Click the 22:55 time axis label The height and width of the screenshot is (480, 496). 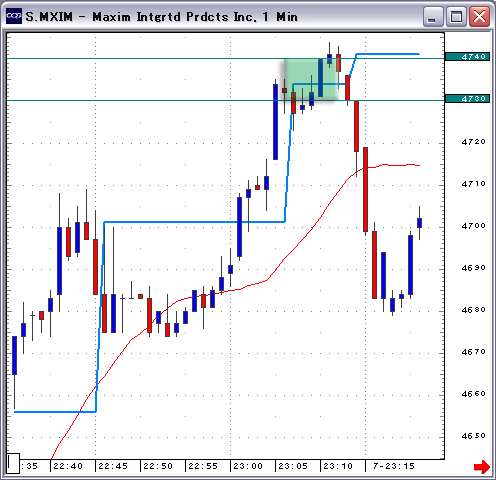tap(203, 466)
